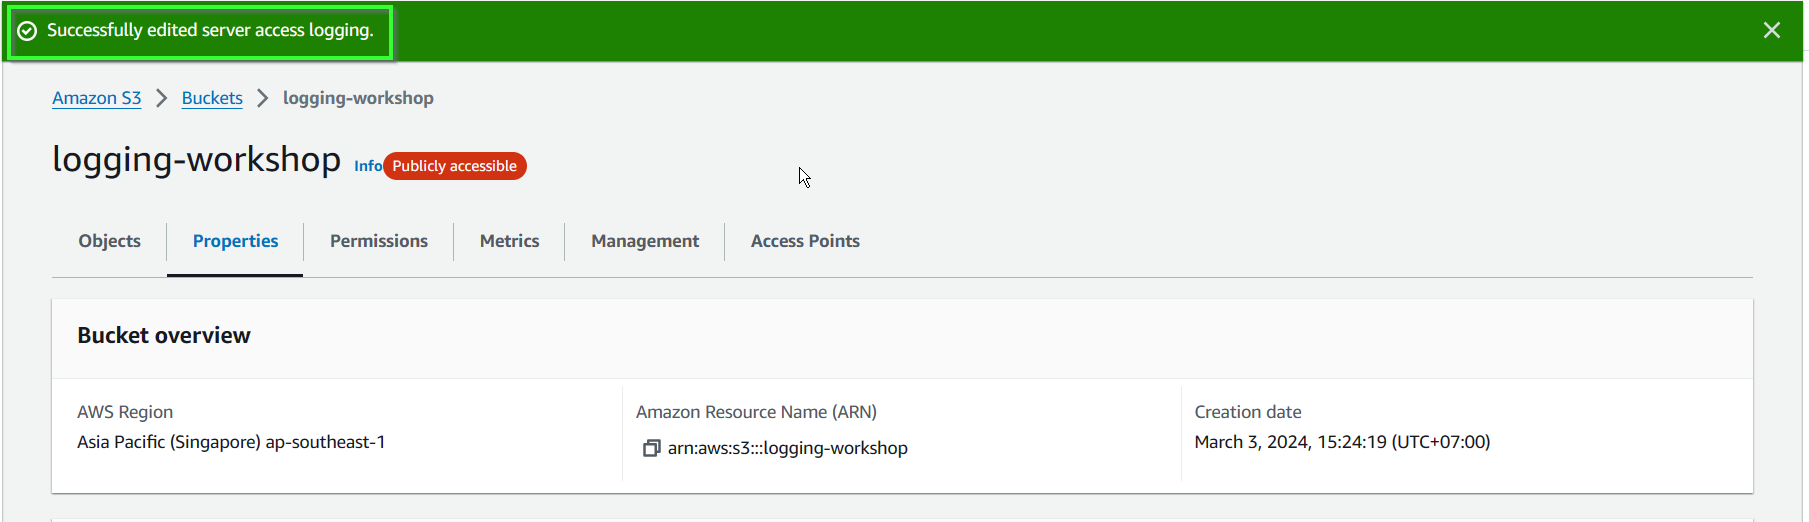The height and width of the screenshot is (522, 1809).
Task: View the Metrics tab
Action: pos(510,241)
